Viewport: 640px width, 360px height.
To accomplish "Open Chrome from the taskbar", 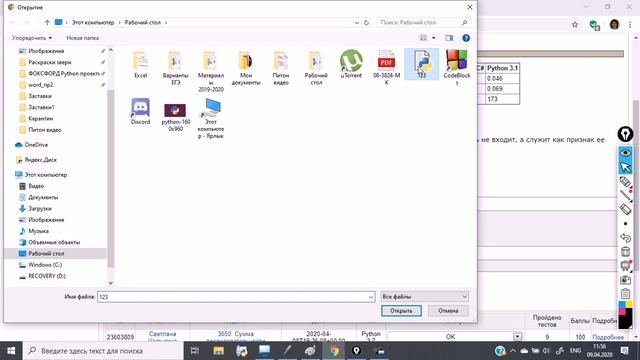I will pyautogui.click(x=334, y=351).
